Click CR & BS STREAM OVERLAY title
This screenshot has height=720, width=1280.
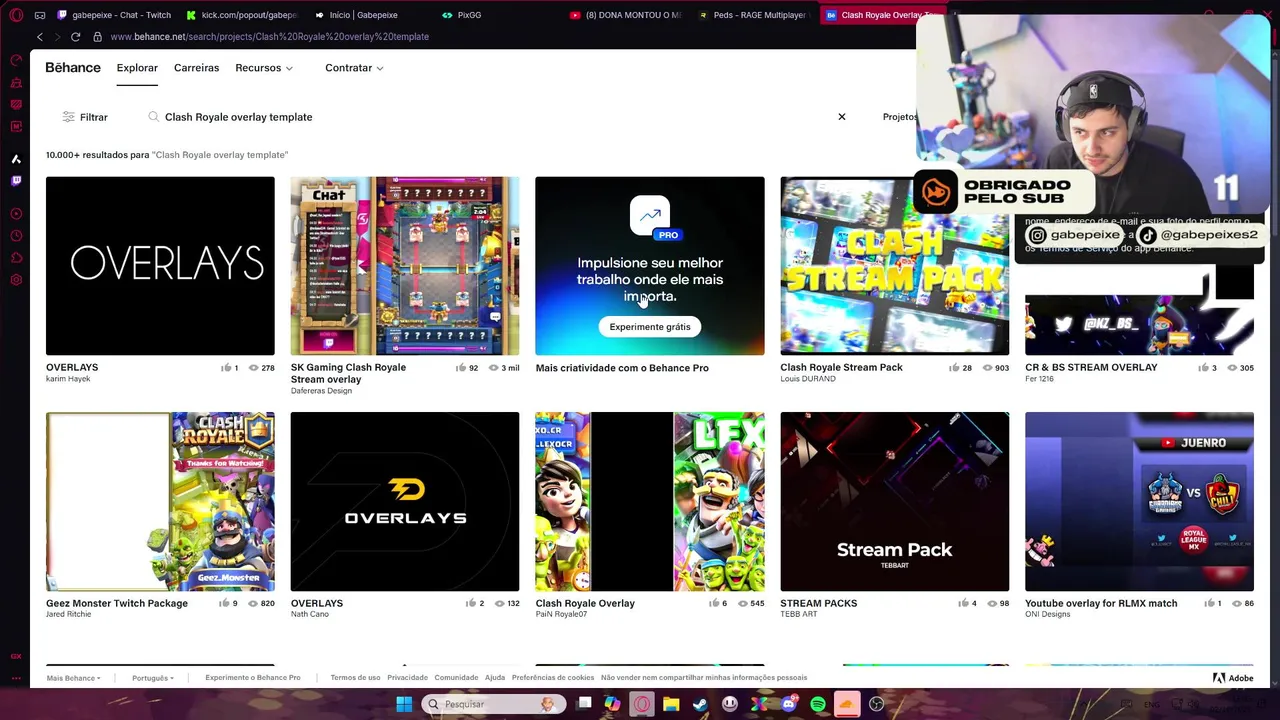[x=1091, y=367]
